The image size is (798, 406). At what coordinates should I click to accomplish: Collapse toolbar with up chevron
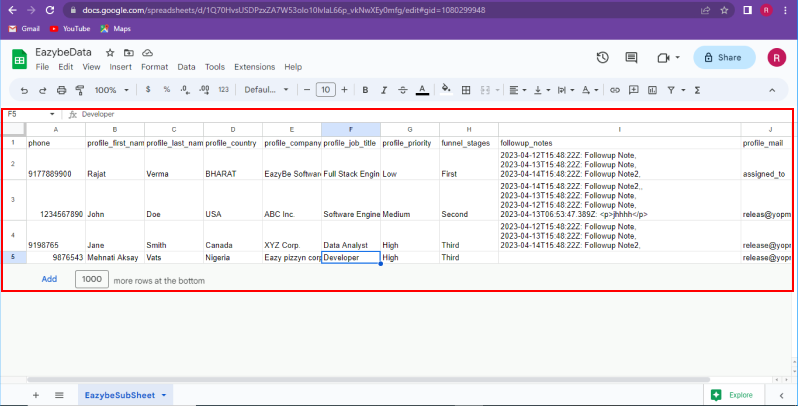pyautogui.click(x=772, y=90)
